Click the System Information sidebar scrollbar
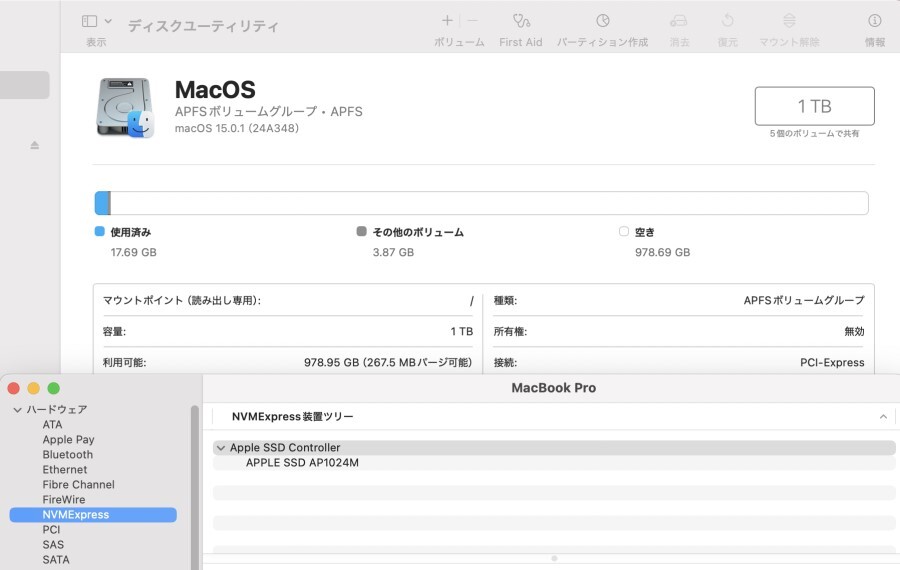 195,487
